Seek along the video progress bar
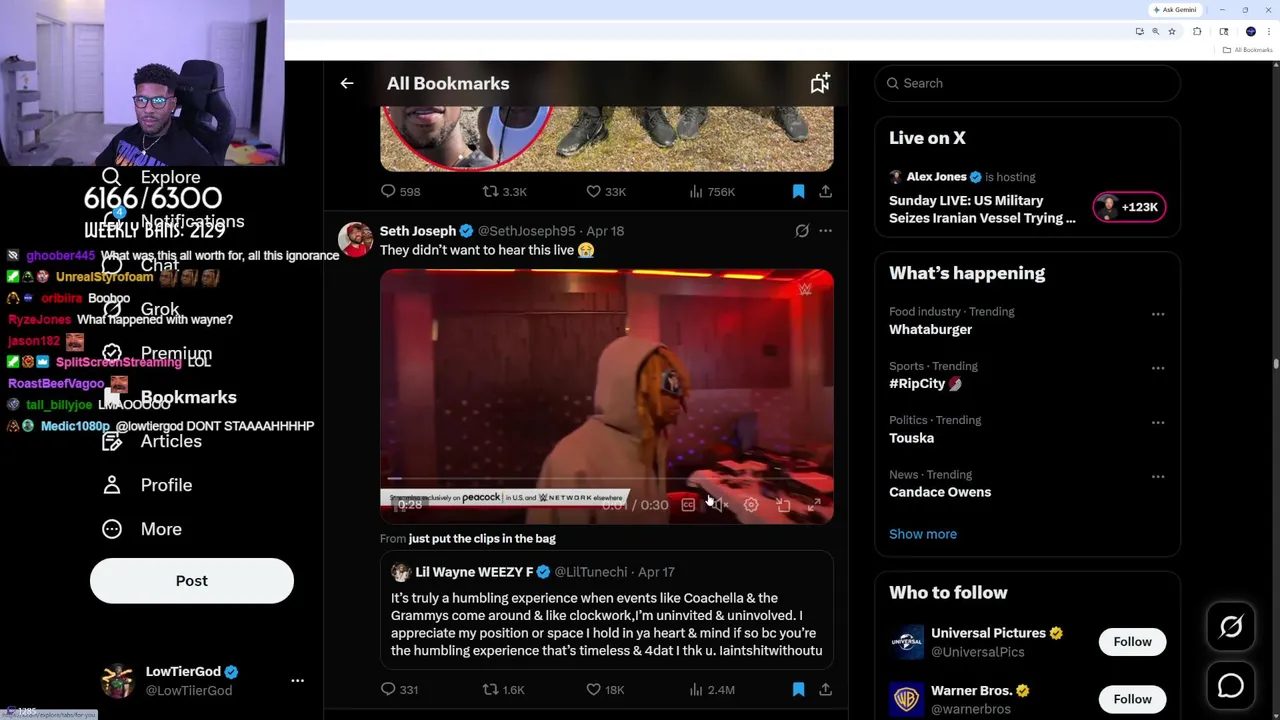The width and height of the screenshot is (1280, 720). click(x=606, y=478)
